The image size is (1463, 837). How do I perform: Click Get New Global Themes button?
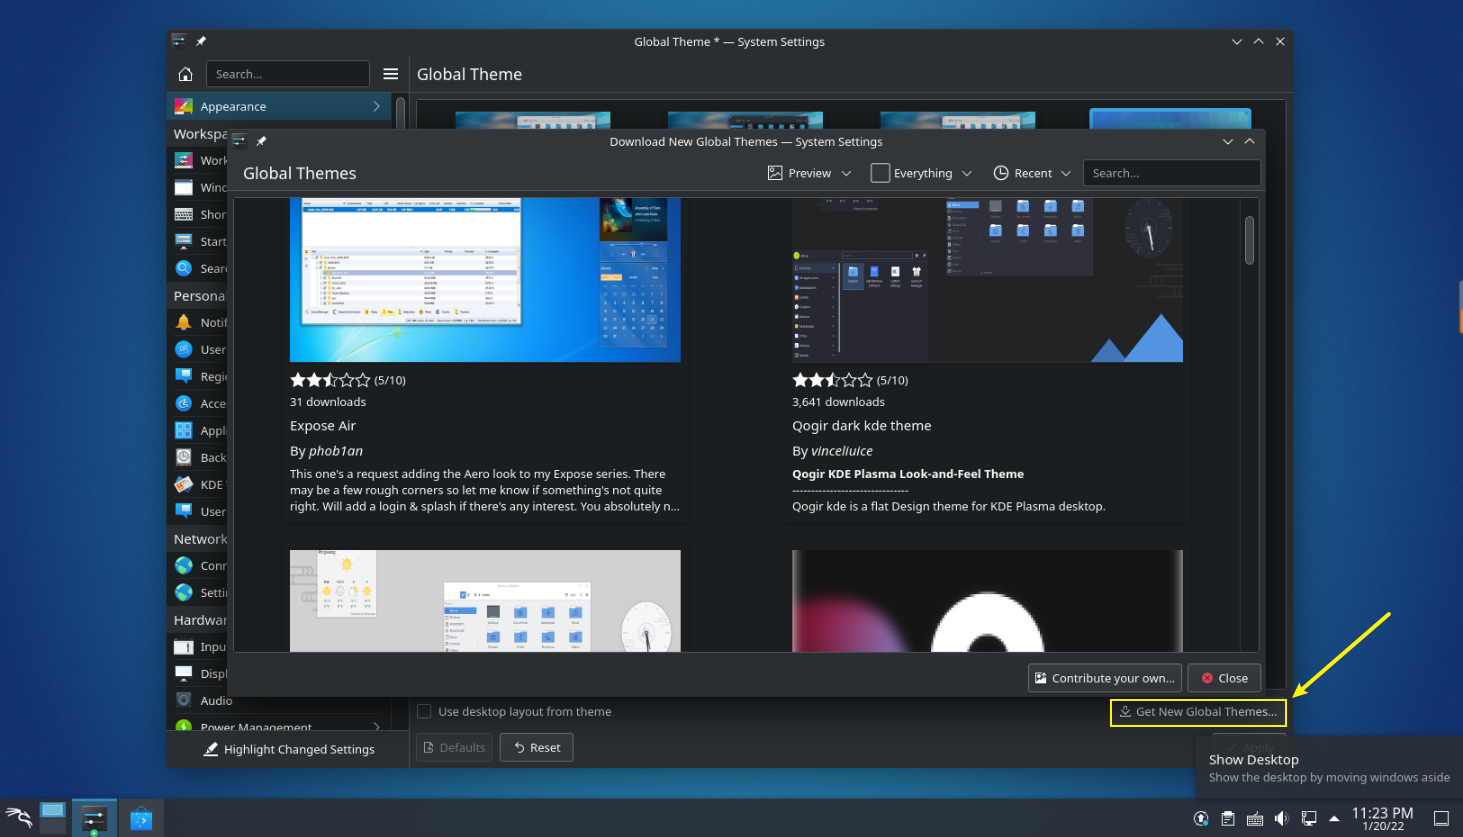point(1198,712)
